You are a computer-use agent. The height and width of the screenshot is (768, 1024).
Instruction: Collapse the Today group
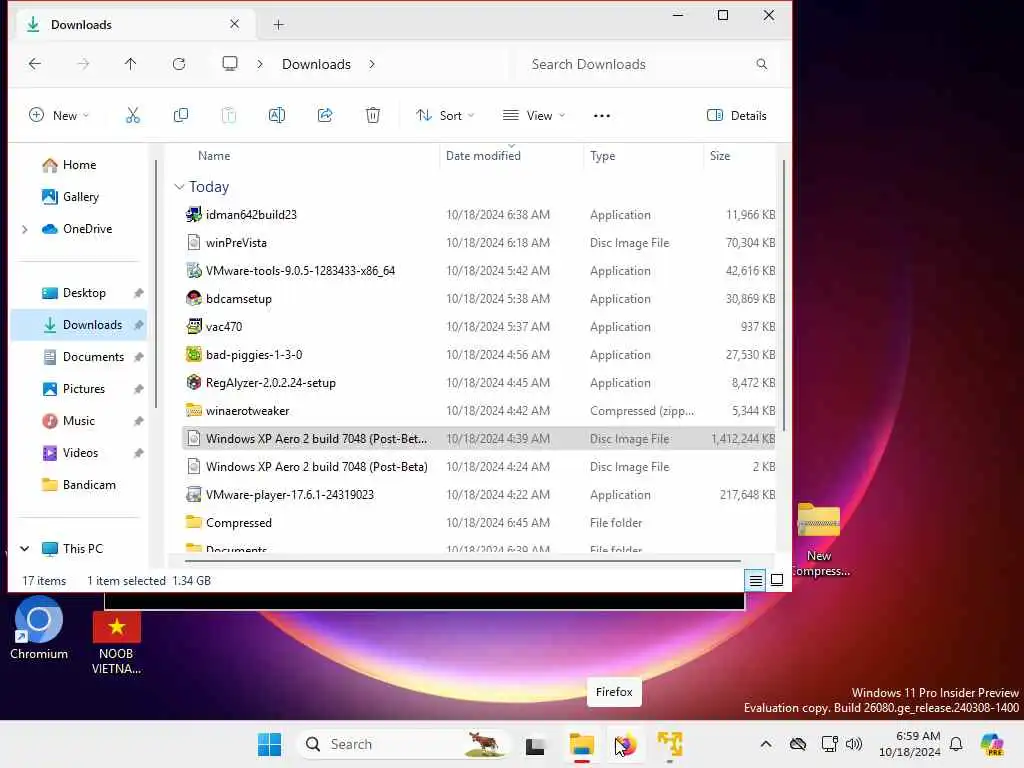coord(179,187)
